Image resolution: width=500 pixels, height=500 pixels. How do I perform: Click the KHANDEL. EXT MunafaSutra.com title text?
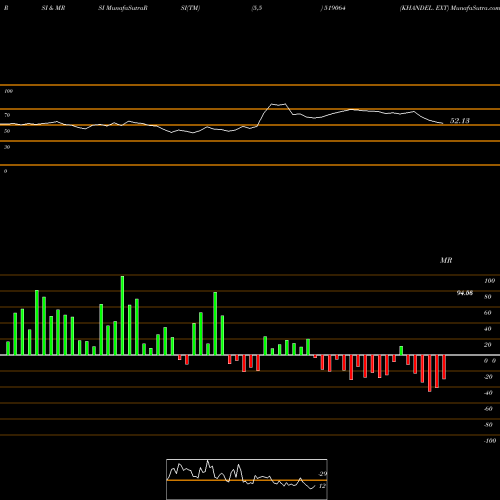[450, 8]
